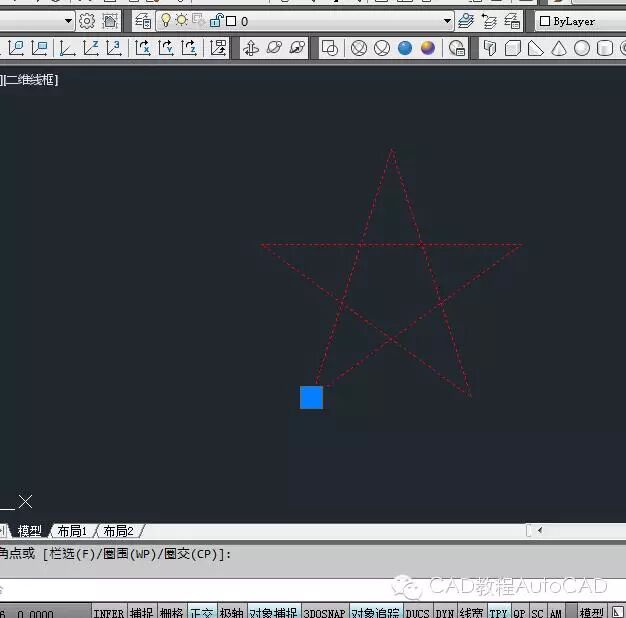Apply the Realistic blue sphere visual style
This screenshot has width=626, height=618.
click(405, 48)
